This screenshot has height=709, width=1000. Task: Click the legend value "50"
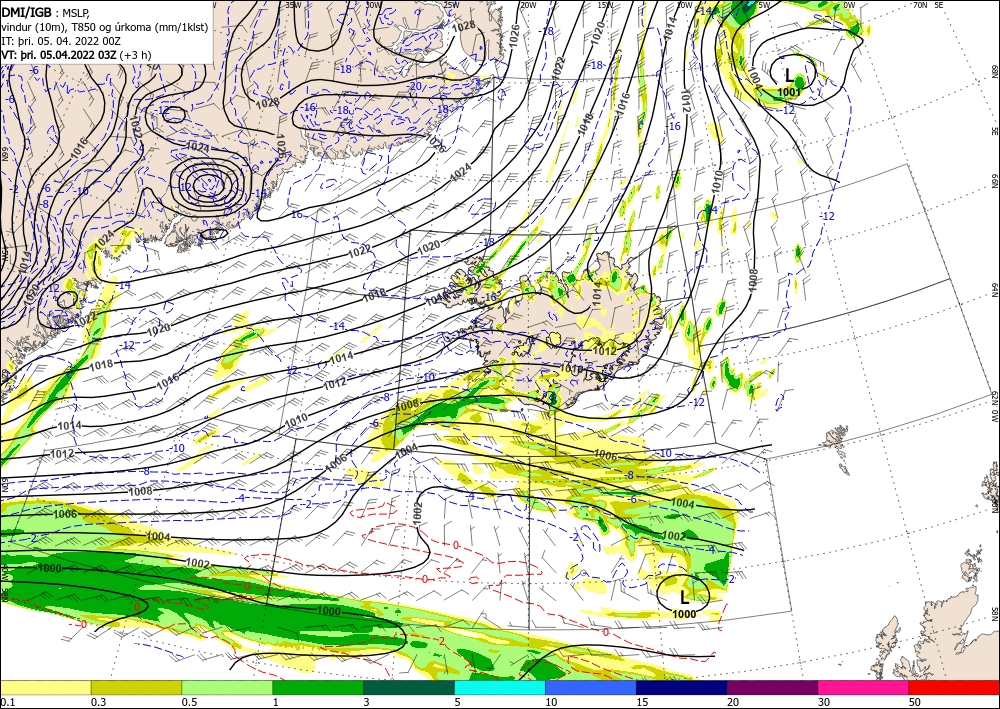(x=915, y=702)
